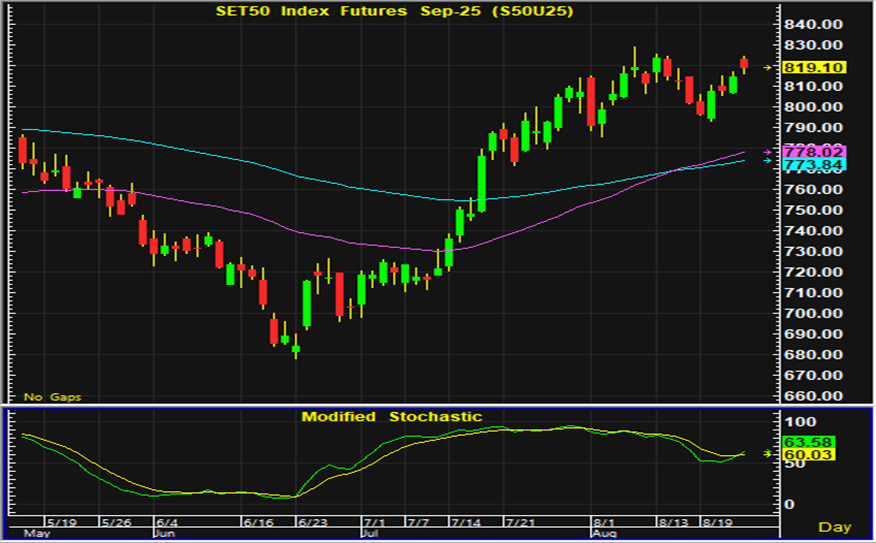
Task: Click the magenta arrow beside 778.02
Action: click(x=768, y=152)
